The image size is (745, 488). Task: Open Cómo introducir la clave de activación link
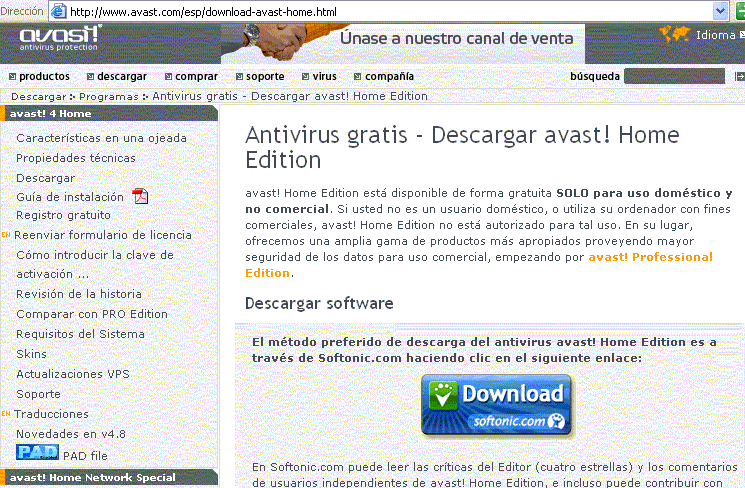pyautogui.click(x=95, y=265)
